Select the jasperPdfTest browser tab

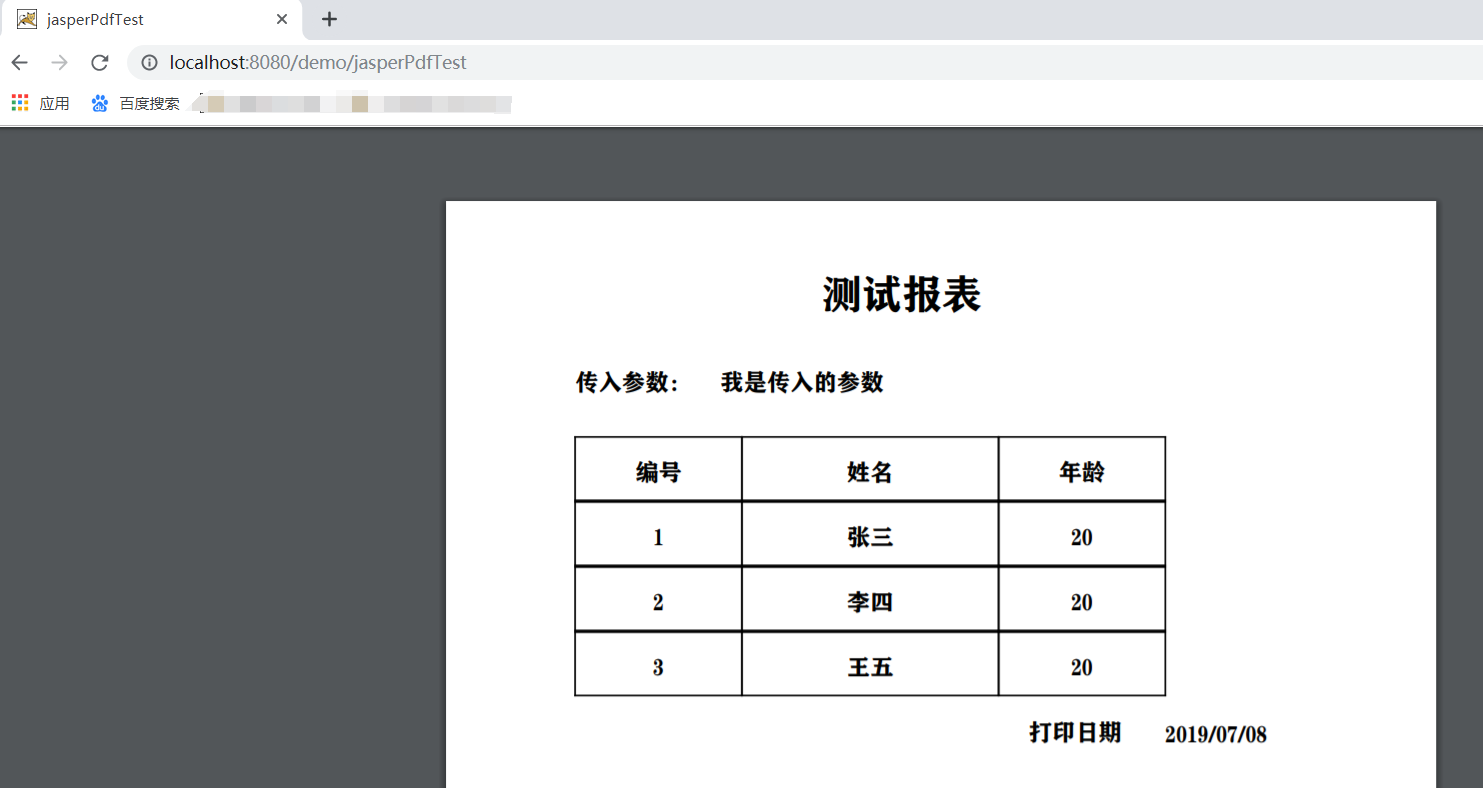[x=151, y=19]
